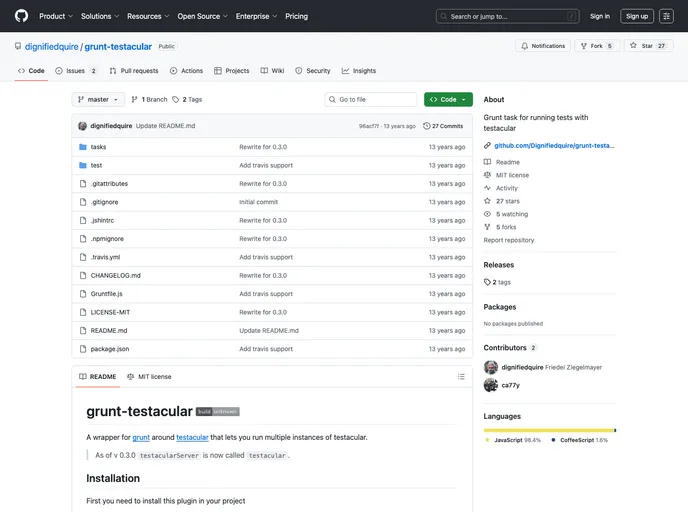
Task: Click the tag icon beside 2 Tags
Action: tap(176, 100)
